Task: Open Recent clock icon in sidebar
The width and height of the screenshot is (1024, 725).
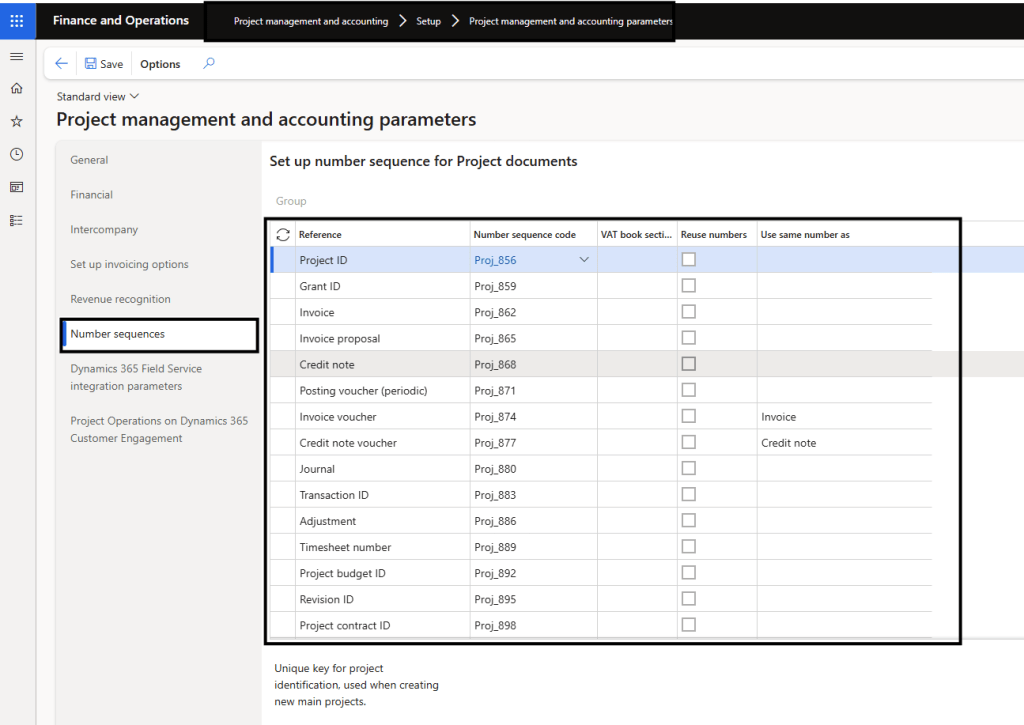Action: pos(16,154)
